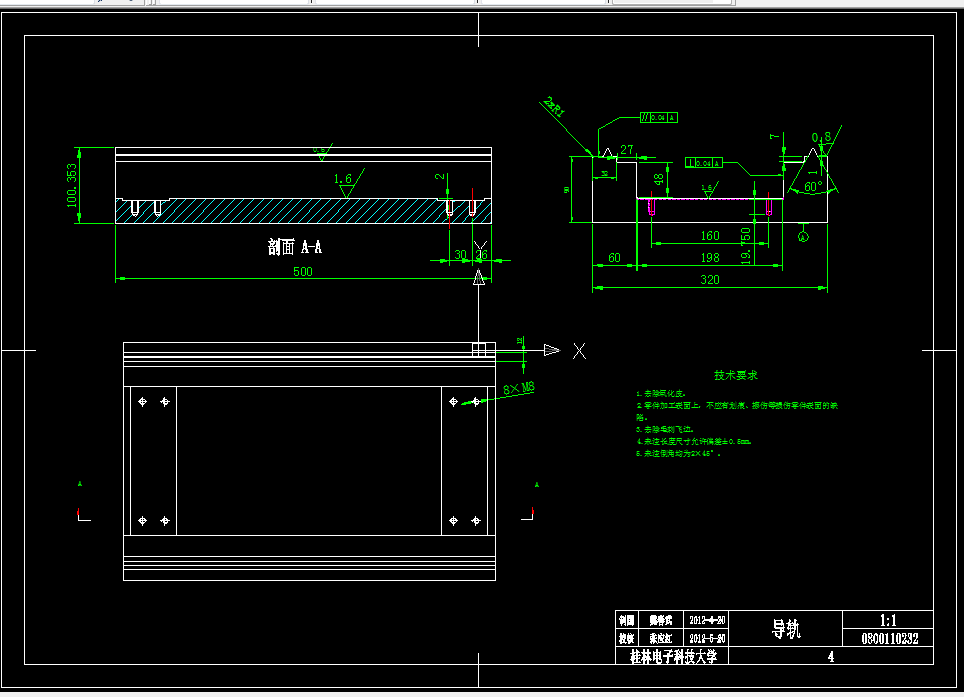Select the 48 vertical dimension text

coord(658,179)
